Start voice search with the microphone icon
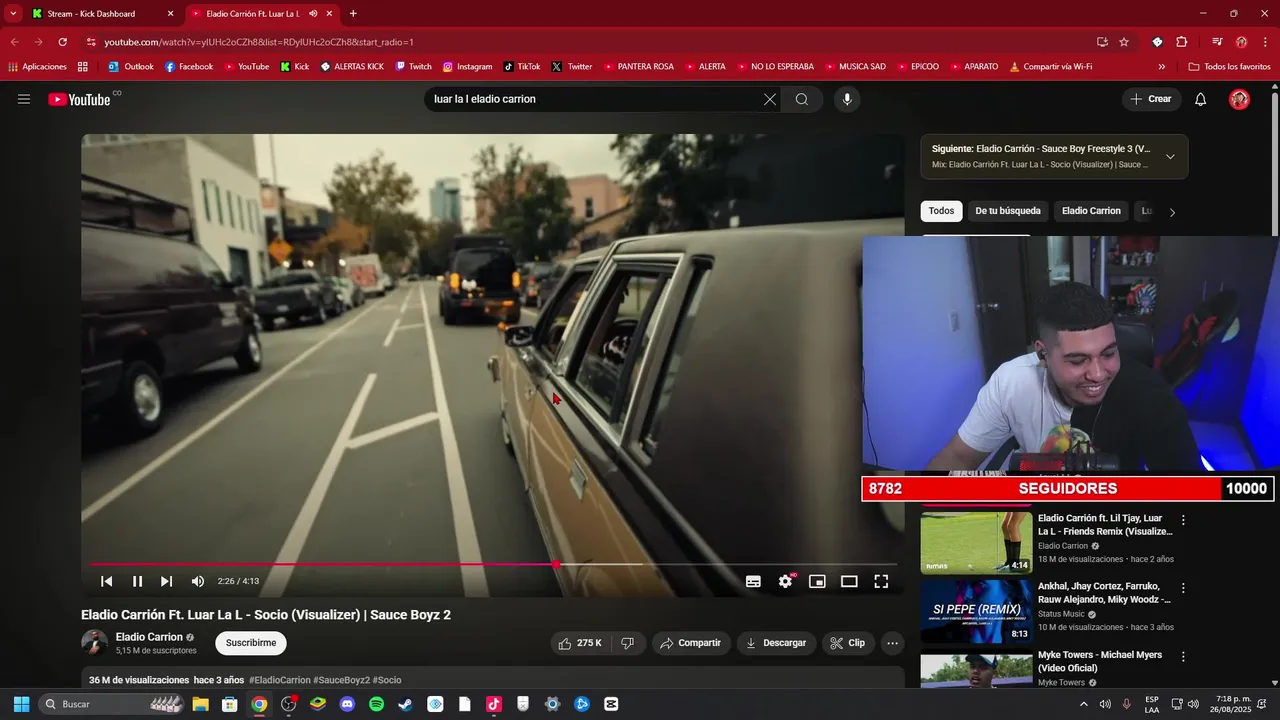Viewport: 1280px width, 720px height. (847, 99)
